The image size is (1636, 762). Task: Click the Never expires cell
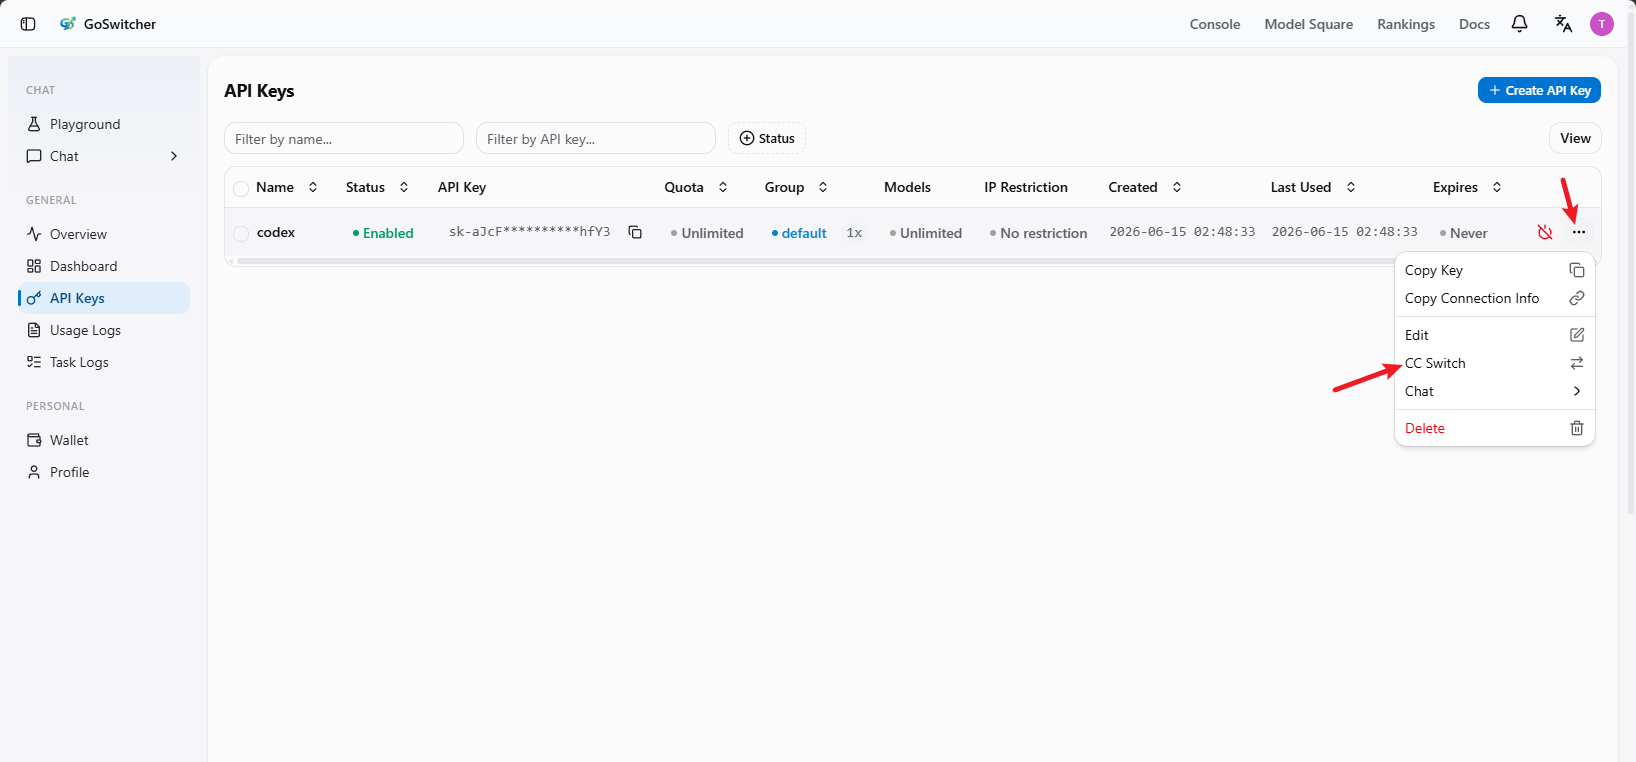tap(1463, 233)
